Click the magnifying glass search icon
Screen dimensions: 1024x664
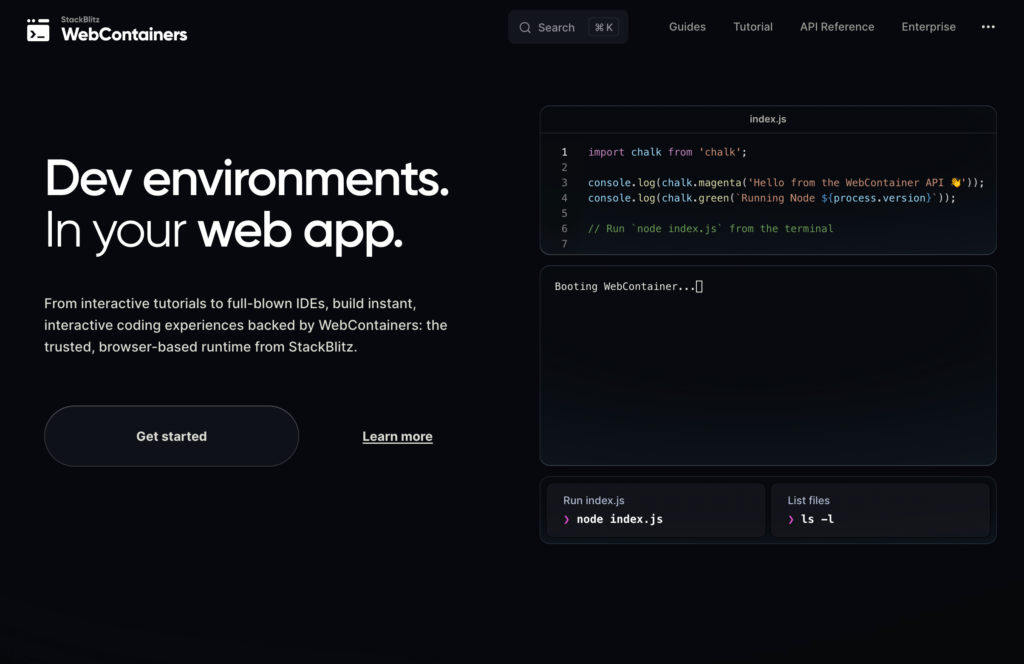tap(526, 27)
